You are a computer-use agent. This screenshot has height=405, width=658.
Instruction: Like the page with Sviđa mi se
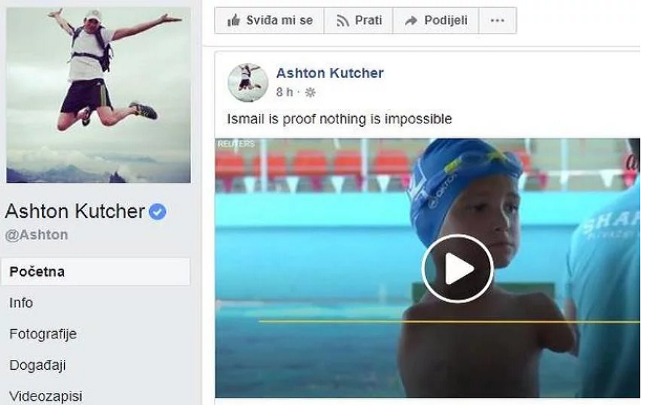point(269,21)
